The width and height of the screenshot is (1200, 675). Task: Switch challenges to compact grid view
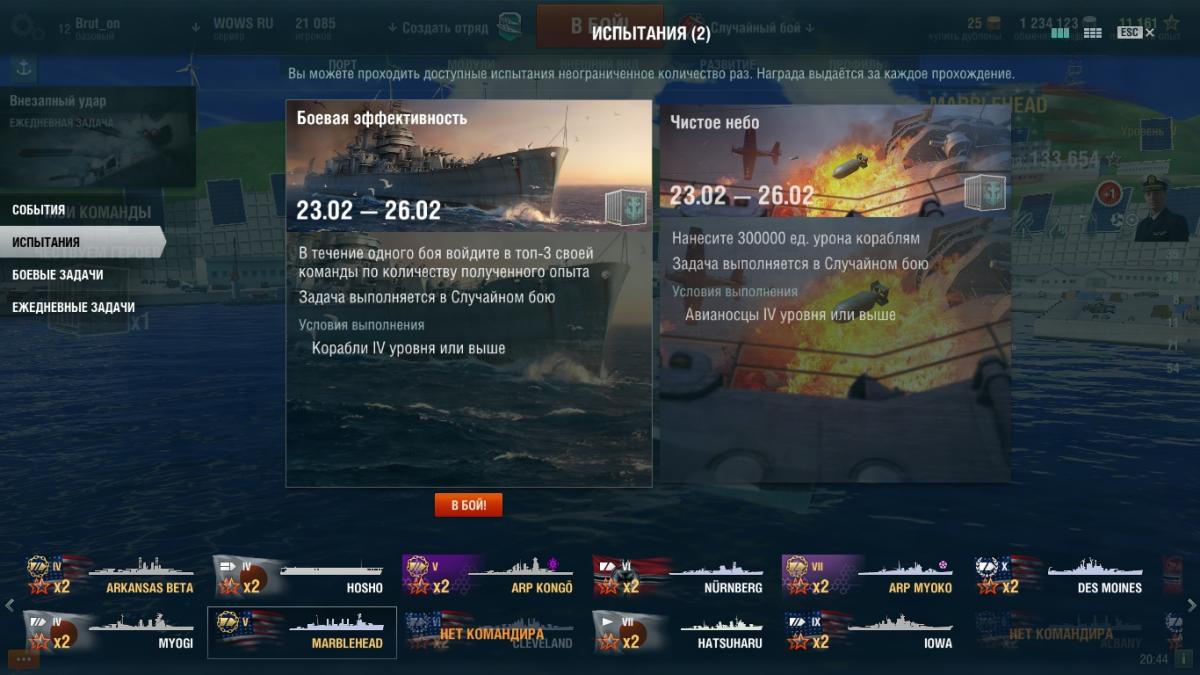pyautogui.click(x=1092, y=33)
